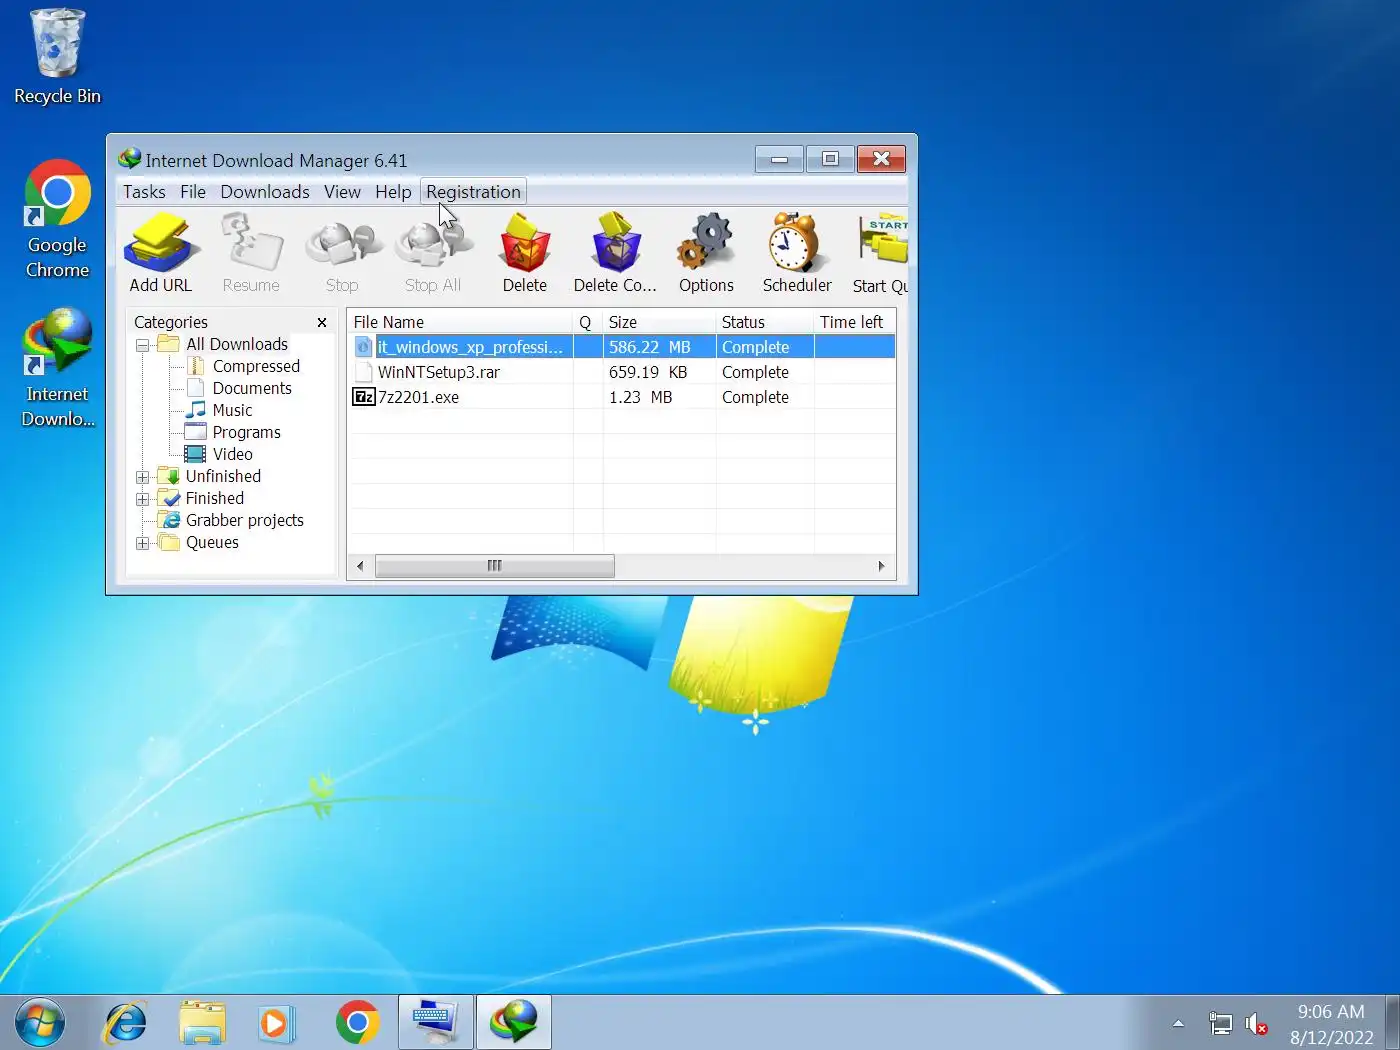Screen dimensions: 1400x1050
Task: Click the Recycle Bin desktop icon
Action: click(57, 57)
